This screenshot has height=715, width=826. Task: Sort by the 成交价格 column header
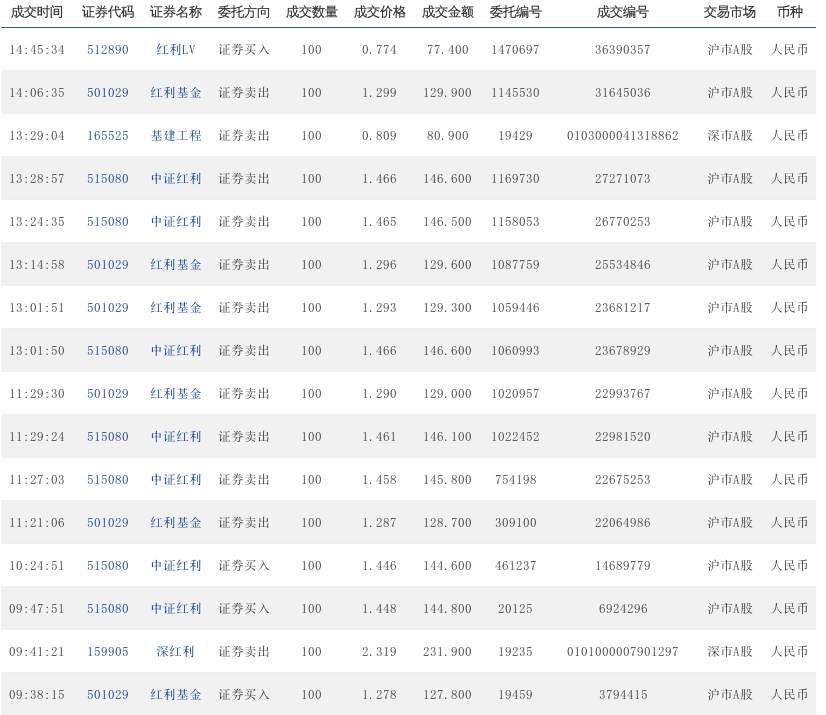coord(379,13)
